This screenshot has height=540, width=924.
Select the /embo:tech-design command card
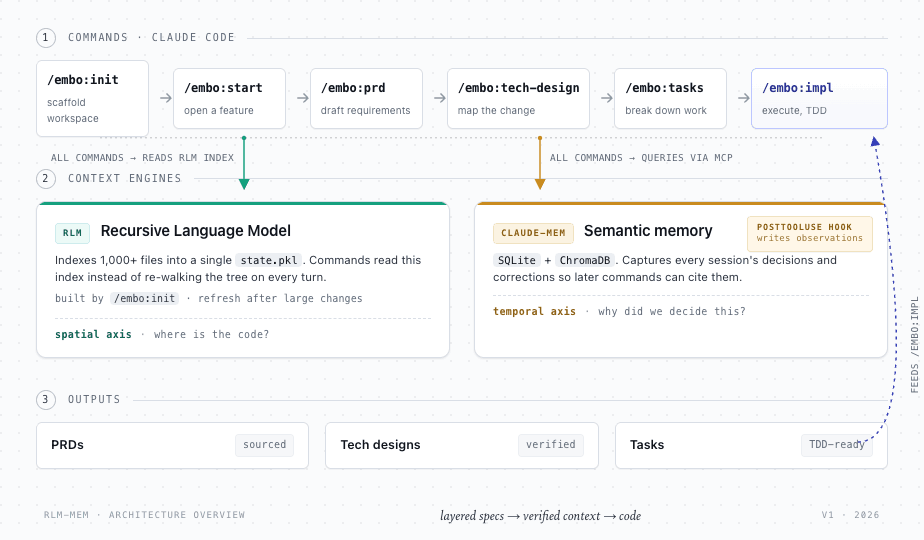pyautogui.click(x=519, y=98)
